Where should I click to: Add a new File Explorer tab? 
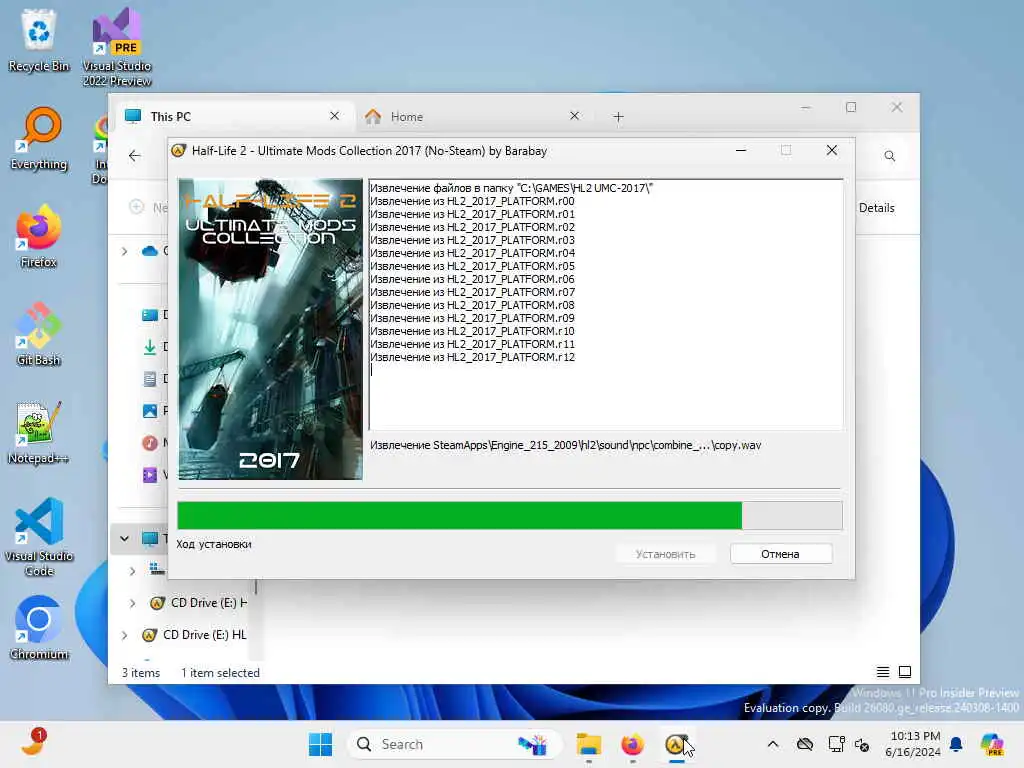click(618, 117)
